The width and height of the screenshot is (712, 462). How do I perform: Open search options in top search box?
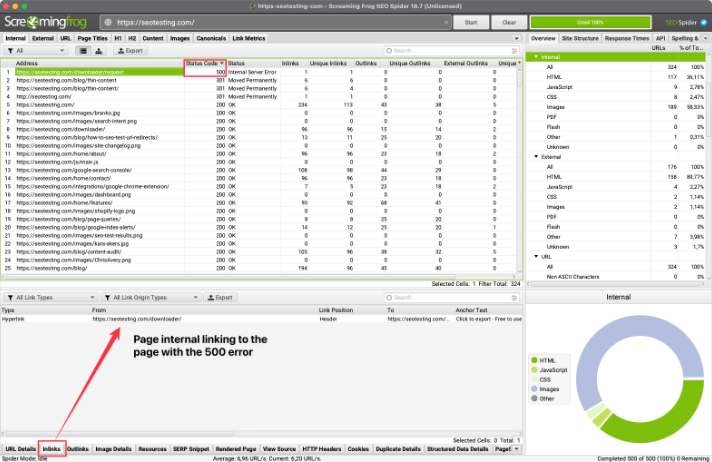click(x=514, y=51)
